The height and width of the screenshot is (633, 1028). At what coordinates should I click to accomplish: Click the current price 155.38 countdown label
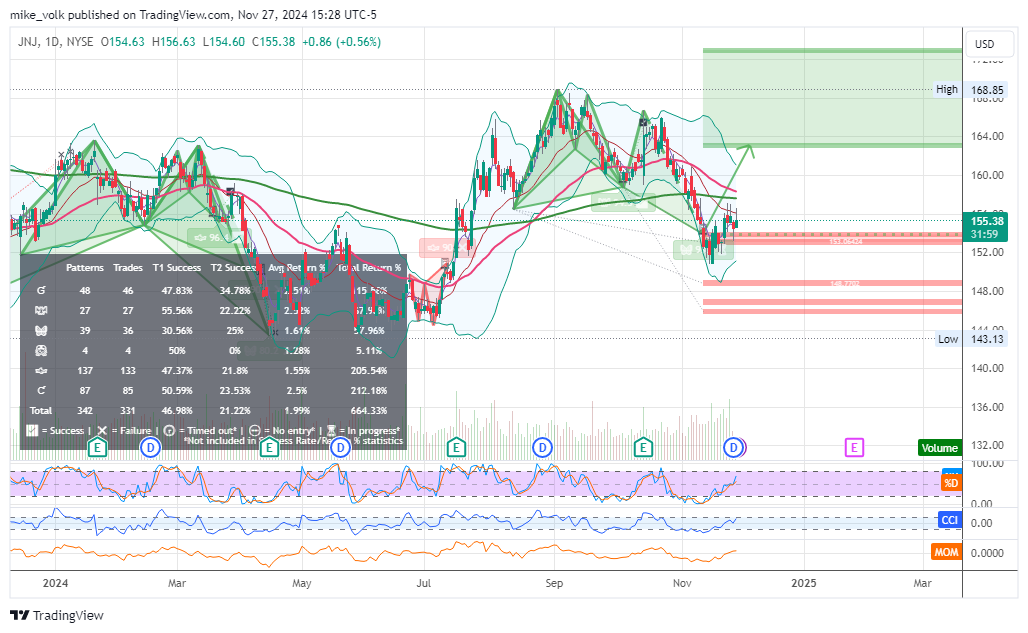[x=985, y=227]
